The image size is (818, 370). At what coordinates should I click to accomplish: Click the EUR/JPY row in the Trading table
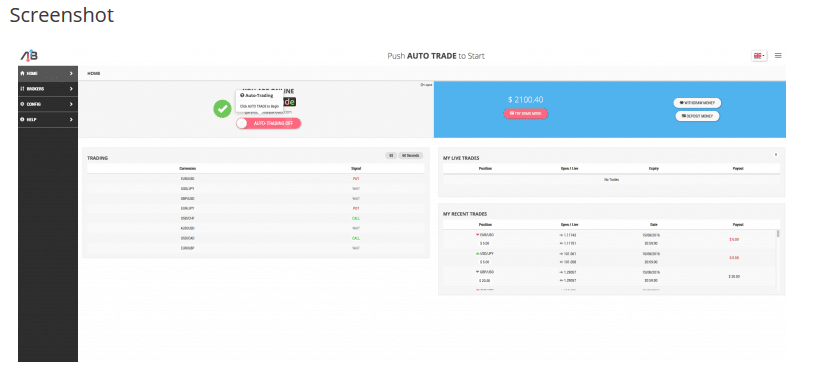click(256, 208)
